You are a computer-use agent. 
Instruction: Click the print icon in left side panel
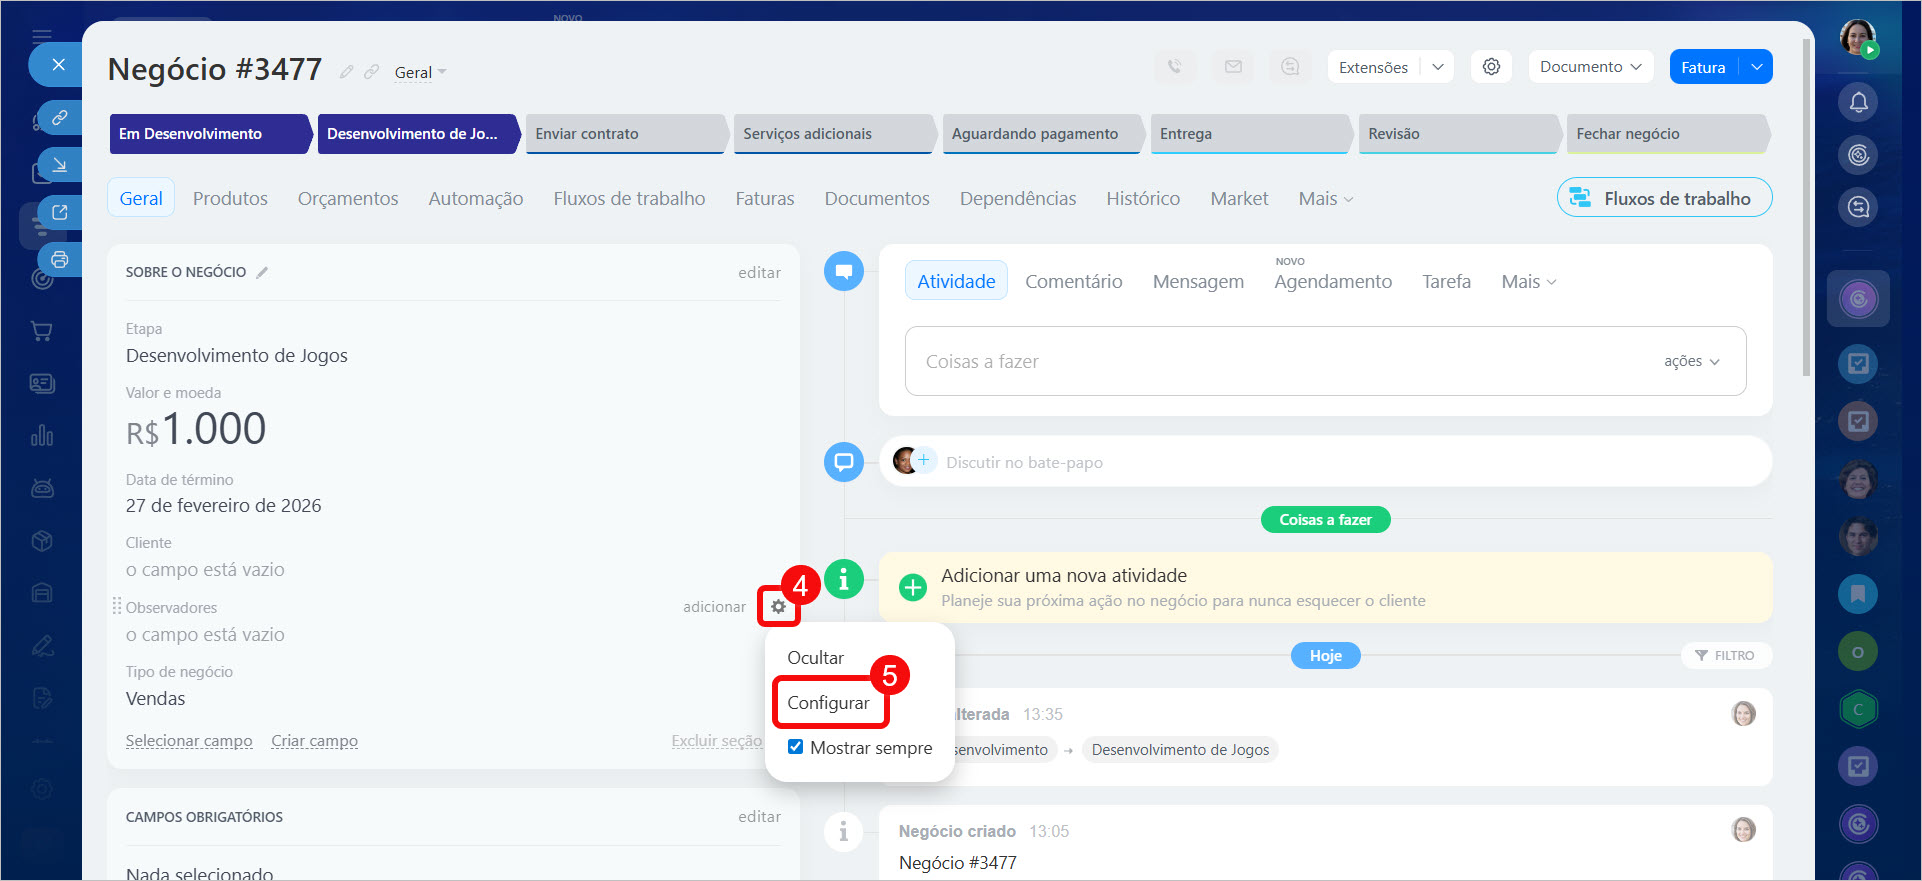pyautogui.click(x=60, y=260)
